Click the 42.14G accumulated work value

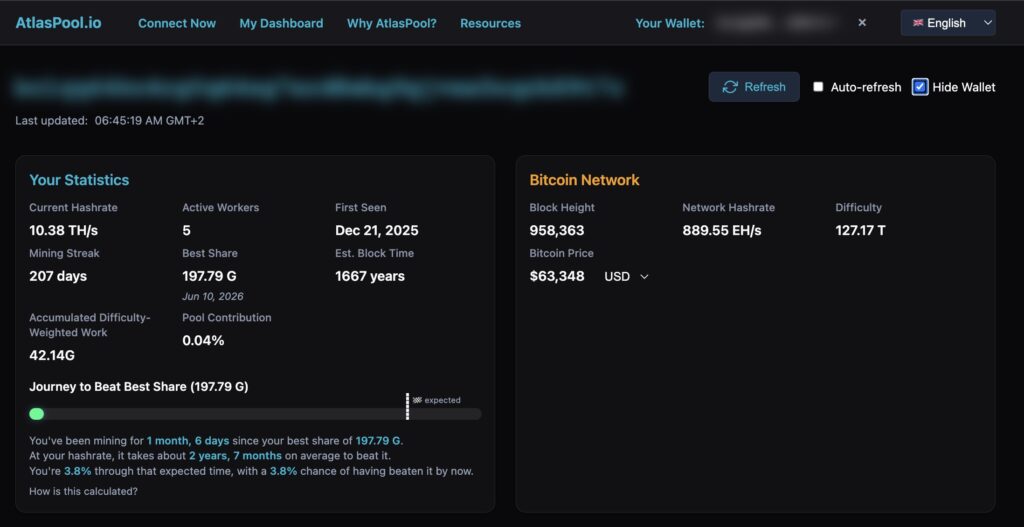pos(52,356)
